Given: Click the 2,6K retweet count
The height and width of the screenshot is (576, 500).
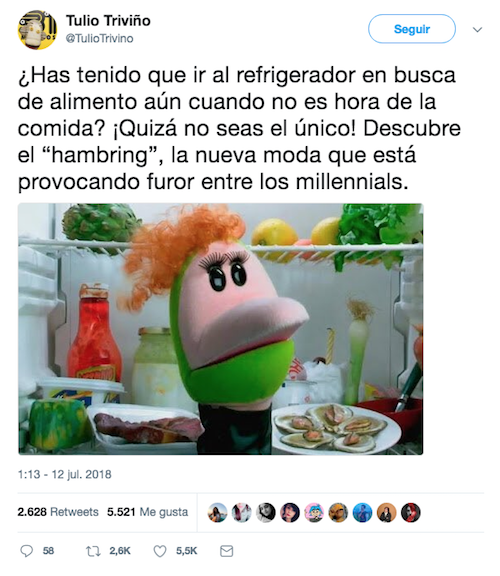Looking at the screenshot, I should pos(120,551).
